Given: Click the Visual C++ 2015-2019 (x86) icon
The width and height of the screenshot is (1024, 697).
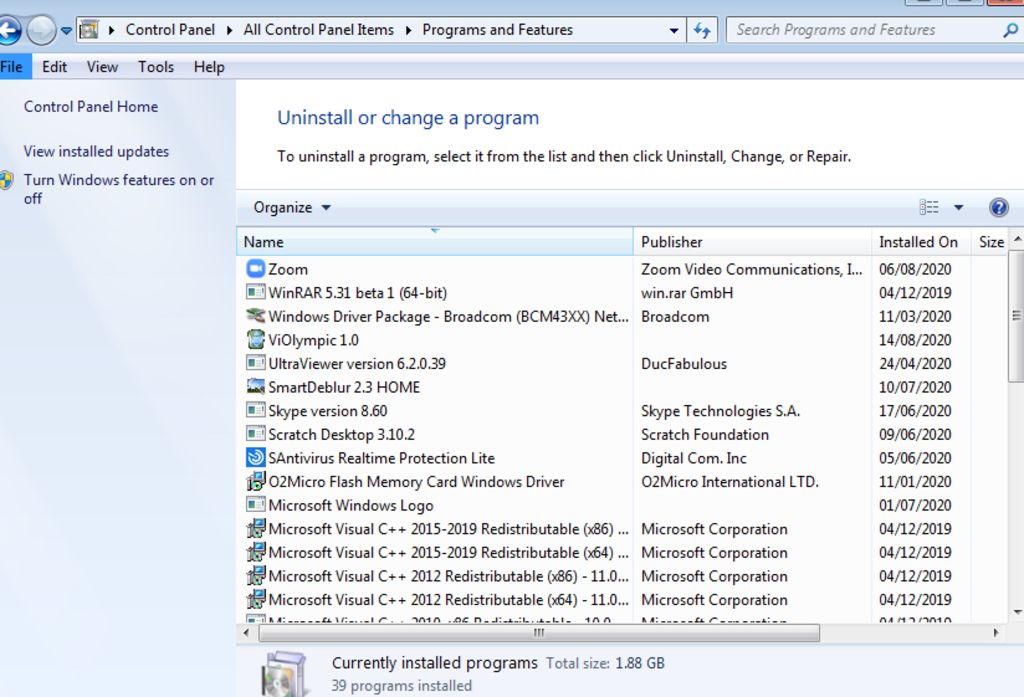Looking at the screenshot, I should 255,528.
